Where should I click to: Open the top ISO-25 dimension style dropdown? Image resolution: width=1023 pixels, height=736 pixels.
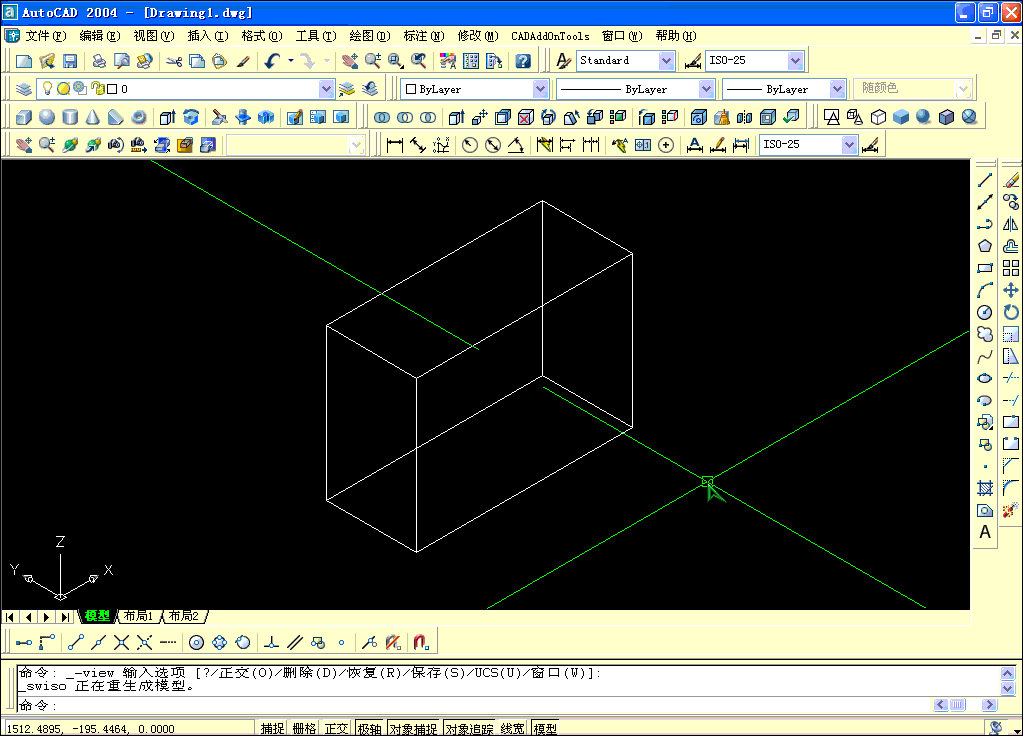tap(795, 61)
